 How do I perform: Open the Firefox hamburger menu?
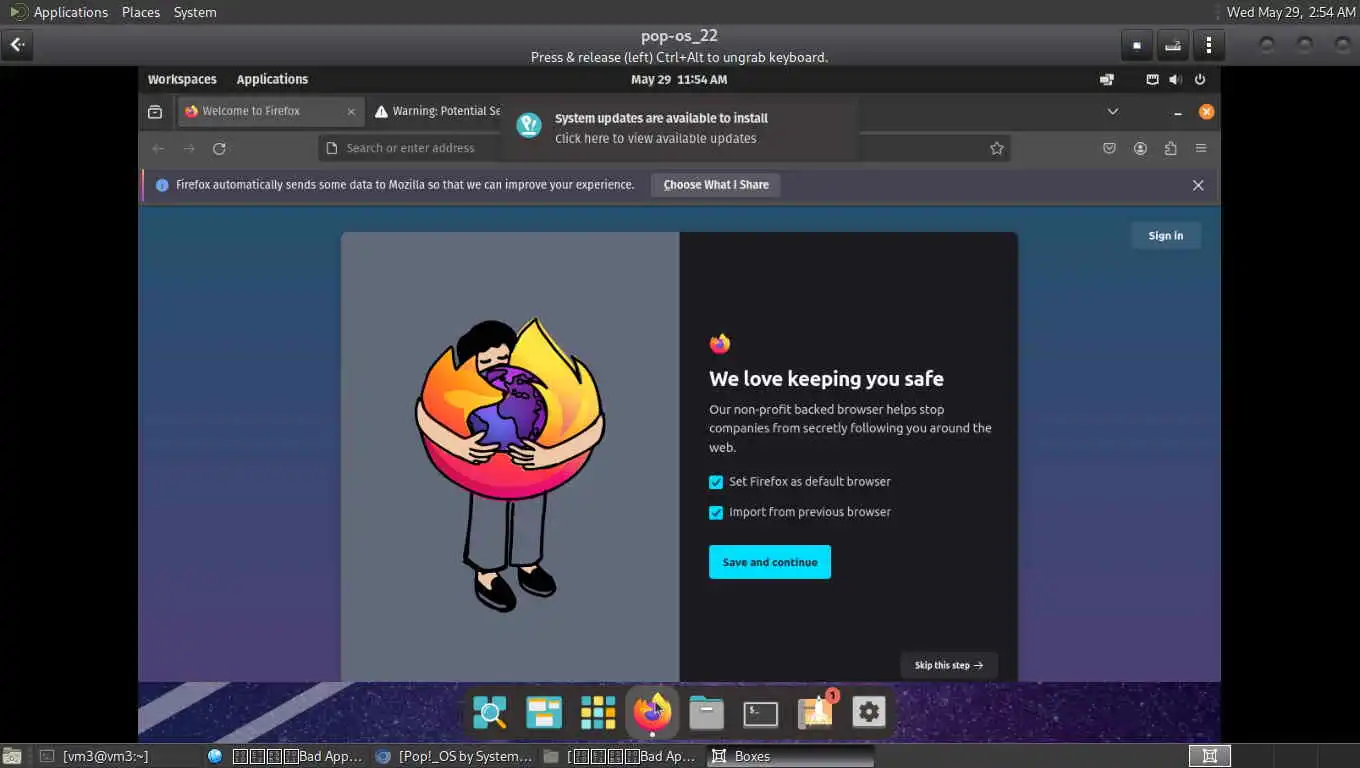pos(1201,148)
